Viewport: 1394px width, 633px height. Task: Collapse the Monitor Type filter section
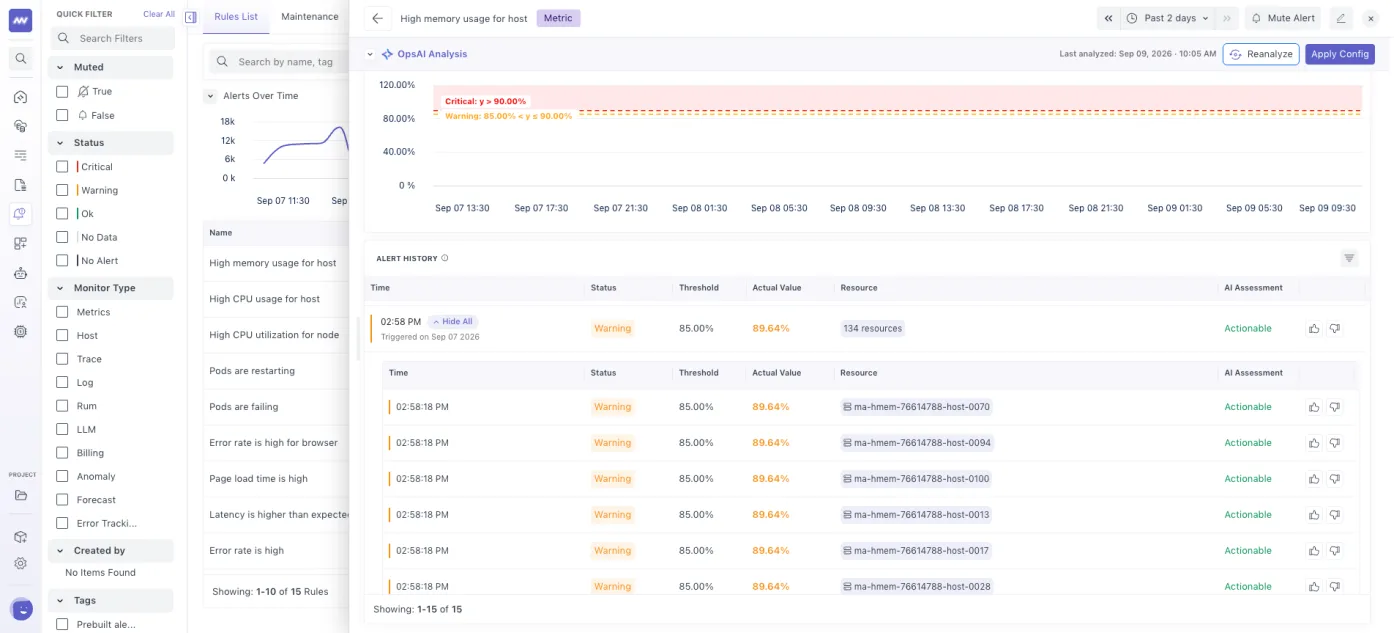click(110, 288)
